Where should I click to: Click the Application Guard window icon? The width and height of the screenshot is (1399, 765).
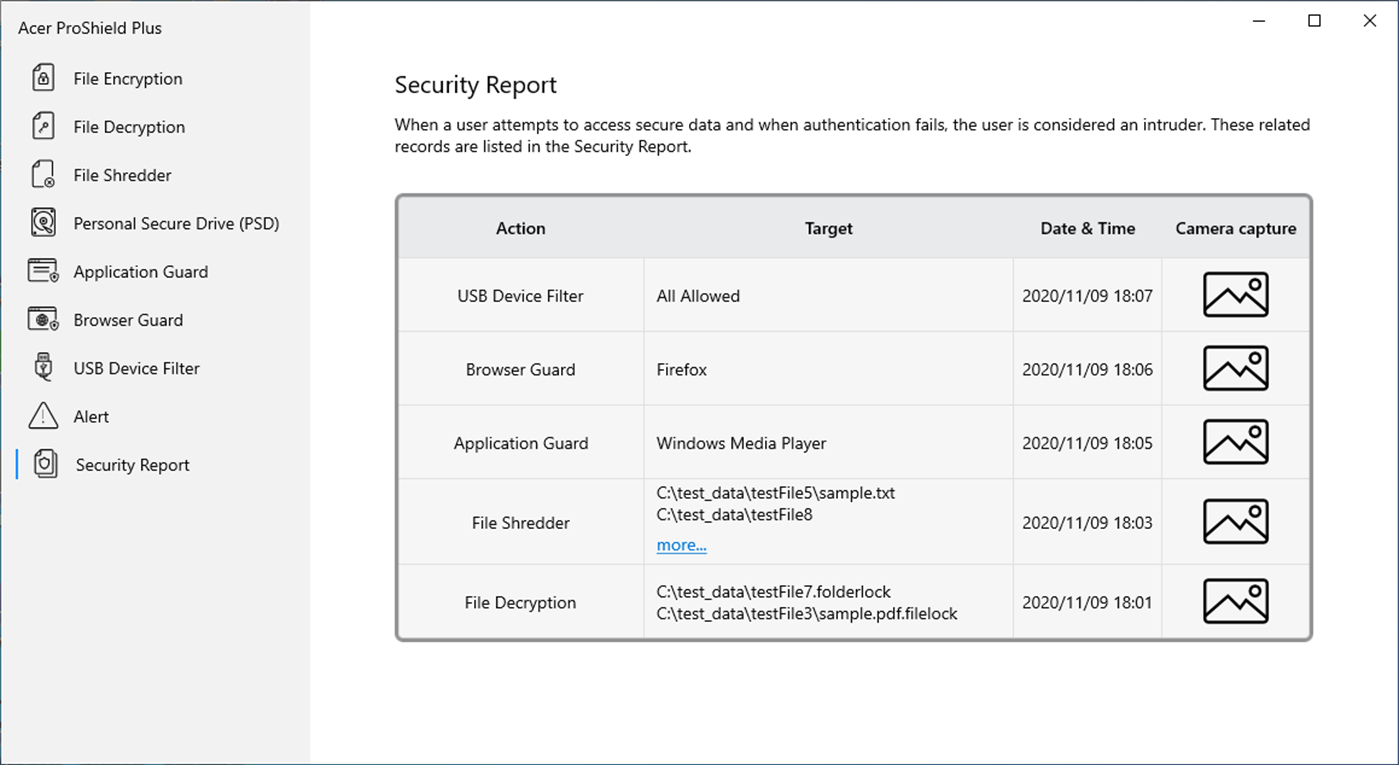pos(43,271)
